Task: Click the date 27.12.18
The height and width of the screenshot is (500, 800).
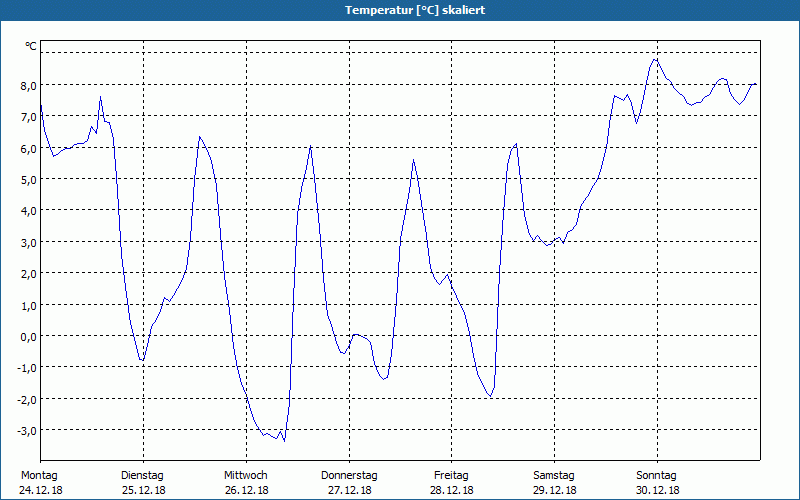Action: coord(349,490)
